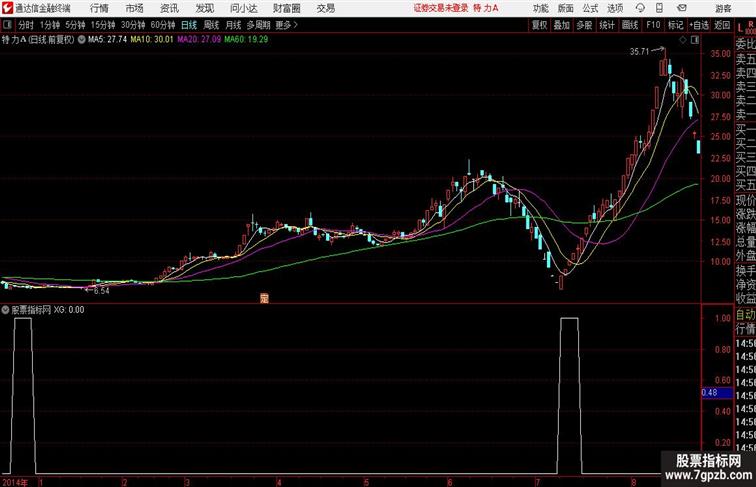756x487 pixels.
Task: Select the 日线 daily period tab
Action: pyautogui.click(x=189, y=25)
